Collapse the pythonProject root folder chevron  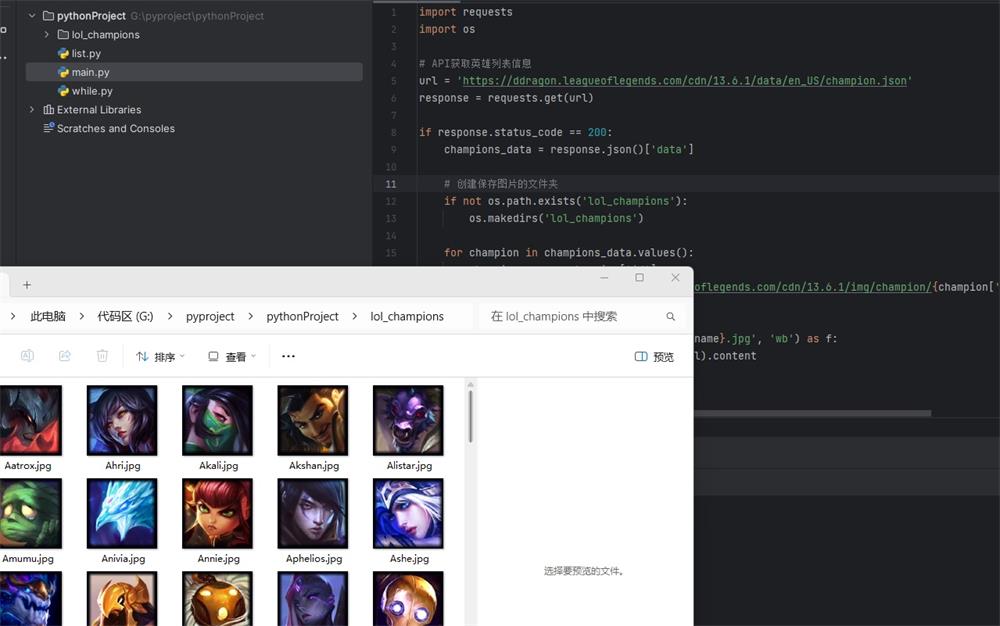(x=32, y=15)
